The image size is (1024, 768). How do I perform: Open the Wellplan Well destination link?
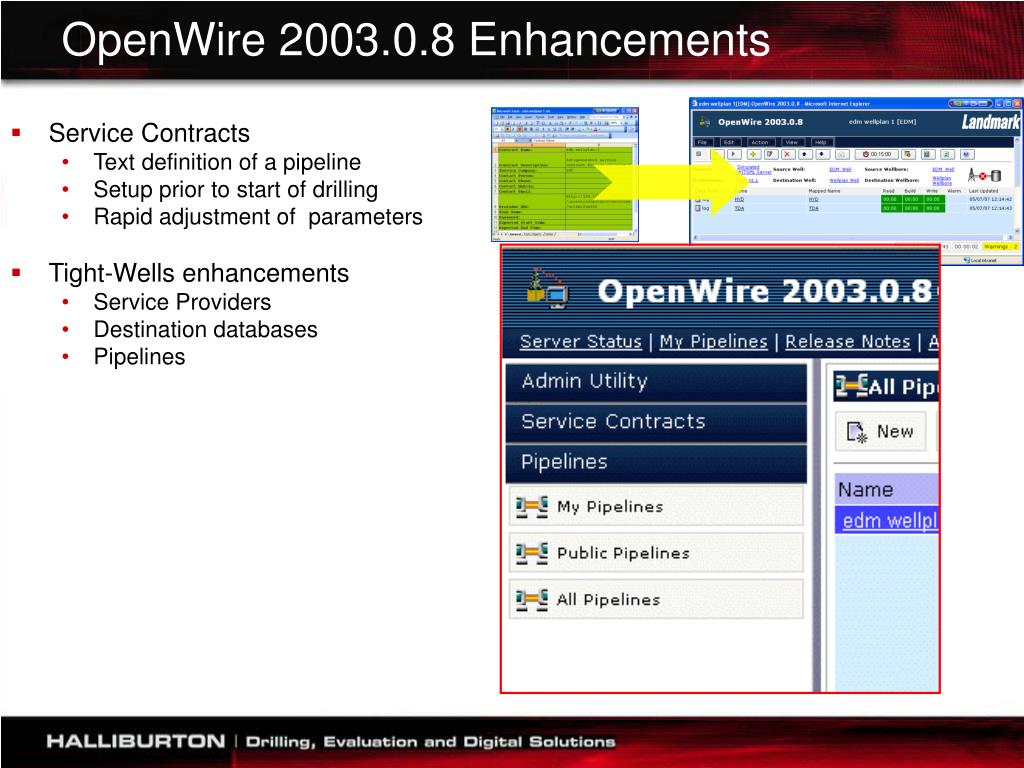click(844, 180)
